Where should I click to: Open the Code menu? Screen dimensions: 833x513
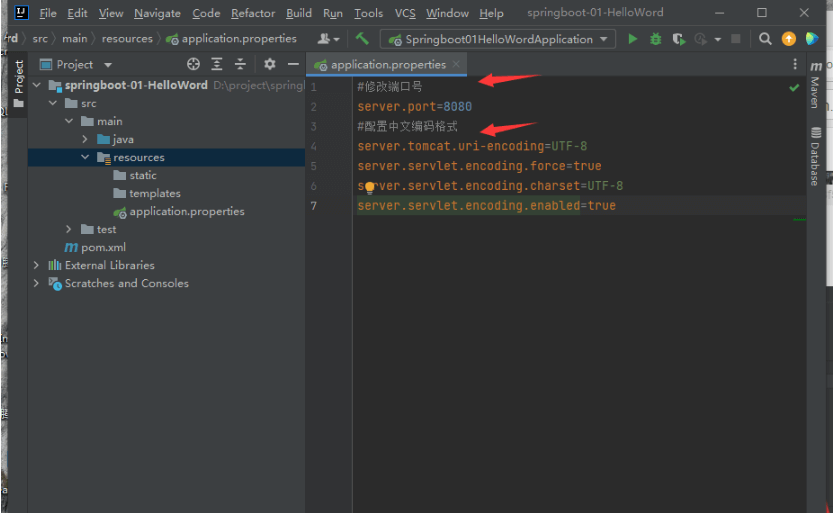click(206, 13)
